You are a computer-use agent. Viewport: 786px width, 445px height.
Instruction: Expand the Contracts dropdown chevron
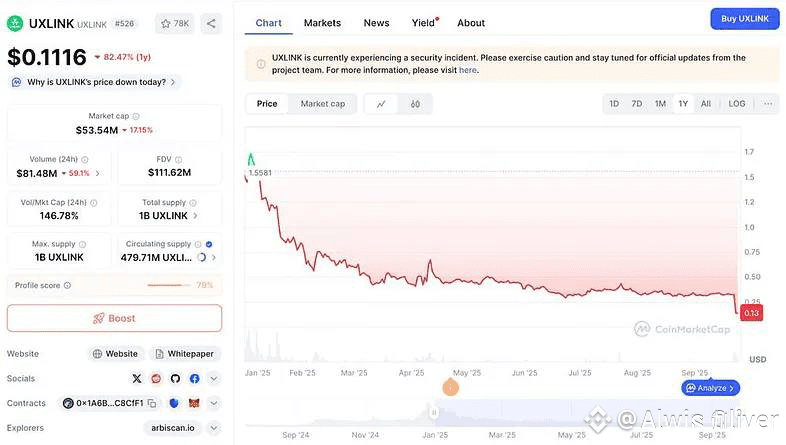[x=214, y=403]
